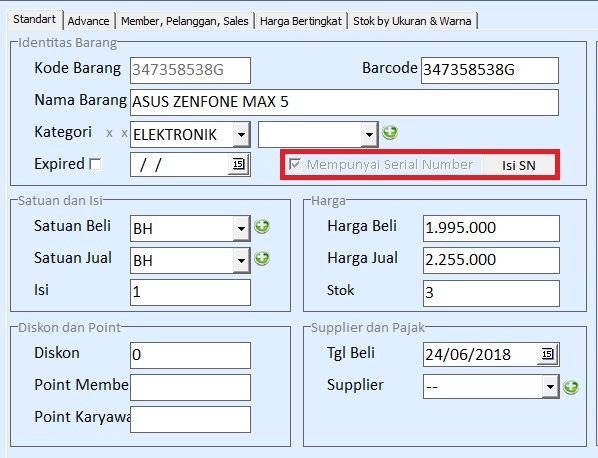Select the Stok field
The height and width of the screenshot is (458, 598).
[x=491, y=293]
